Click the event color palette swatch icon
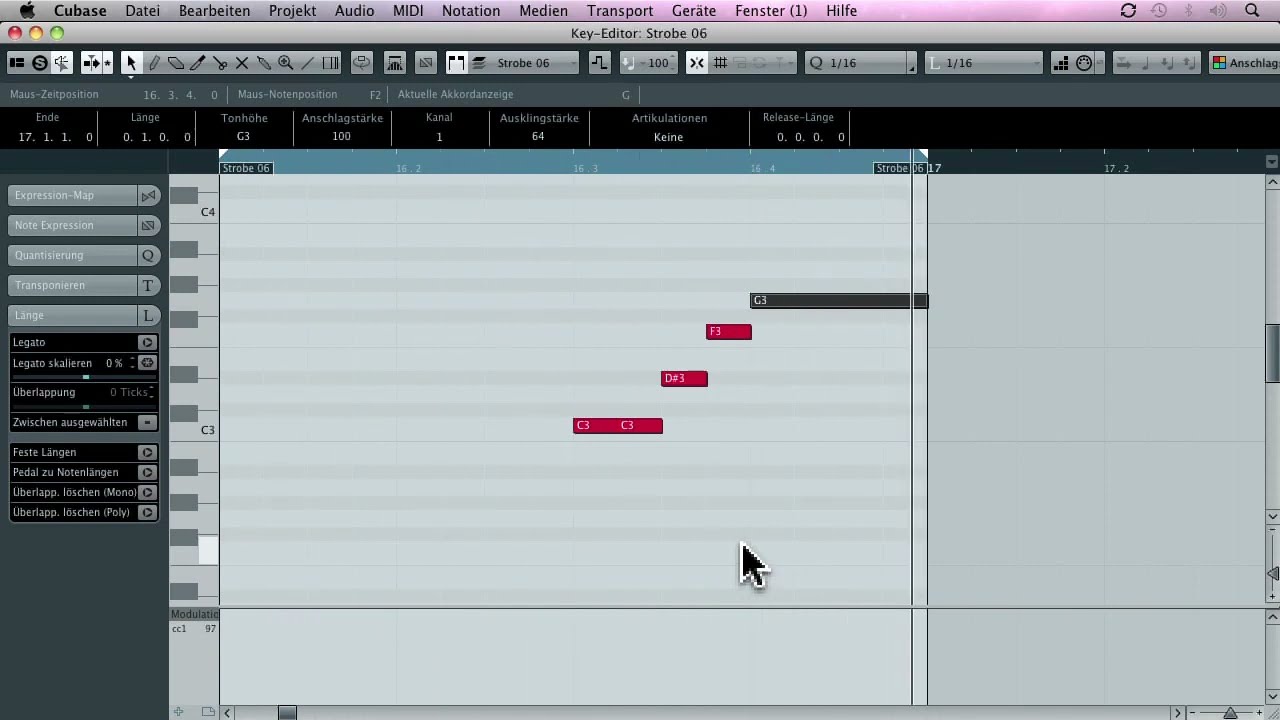Screen dimensions: 1280x720 (1219, 63)
